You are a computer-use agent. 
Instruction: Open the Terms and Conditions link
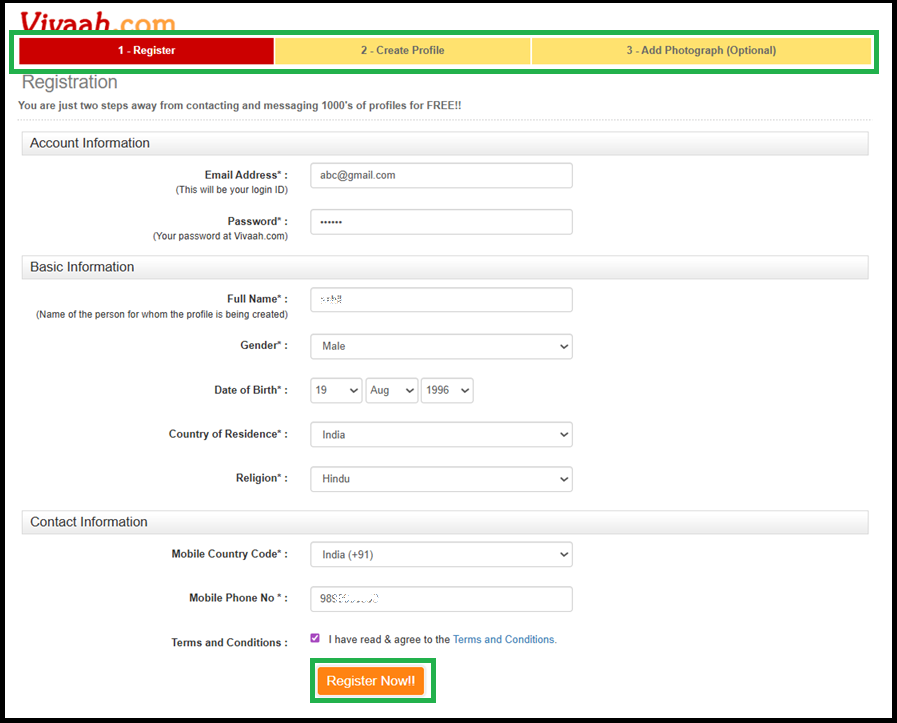[x=505, y=639]
